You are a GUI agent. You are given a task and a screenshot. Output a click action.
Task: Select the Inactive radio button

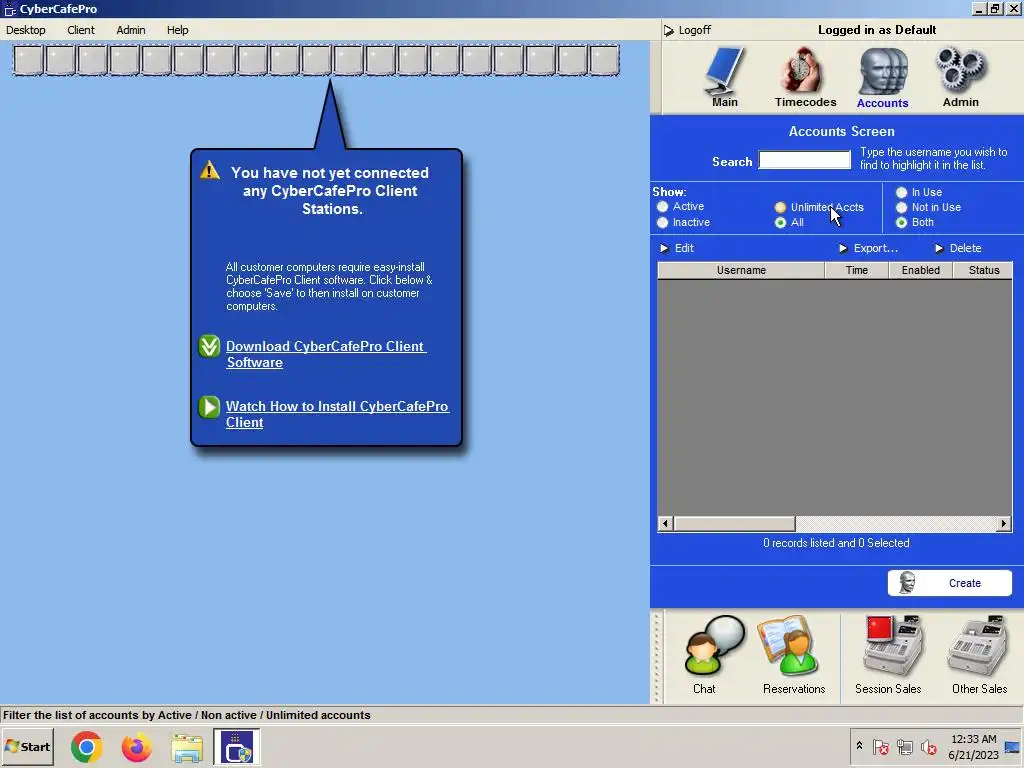coord(663,223)
